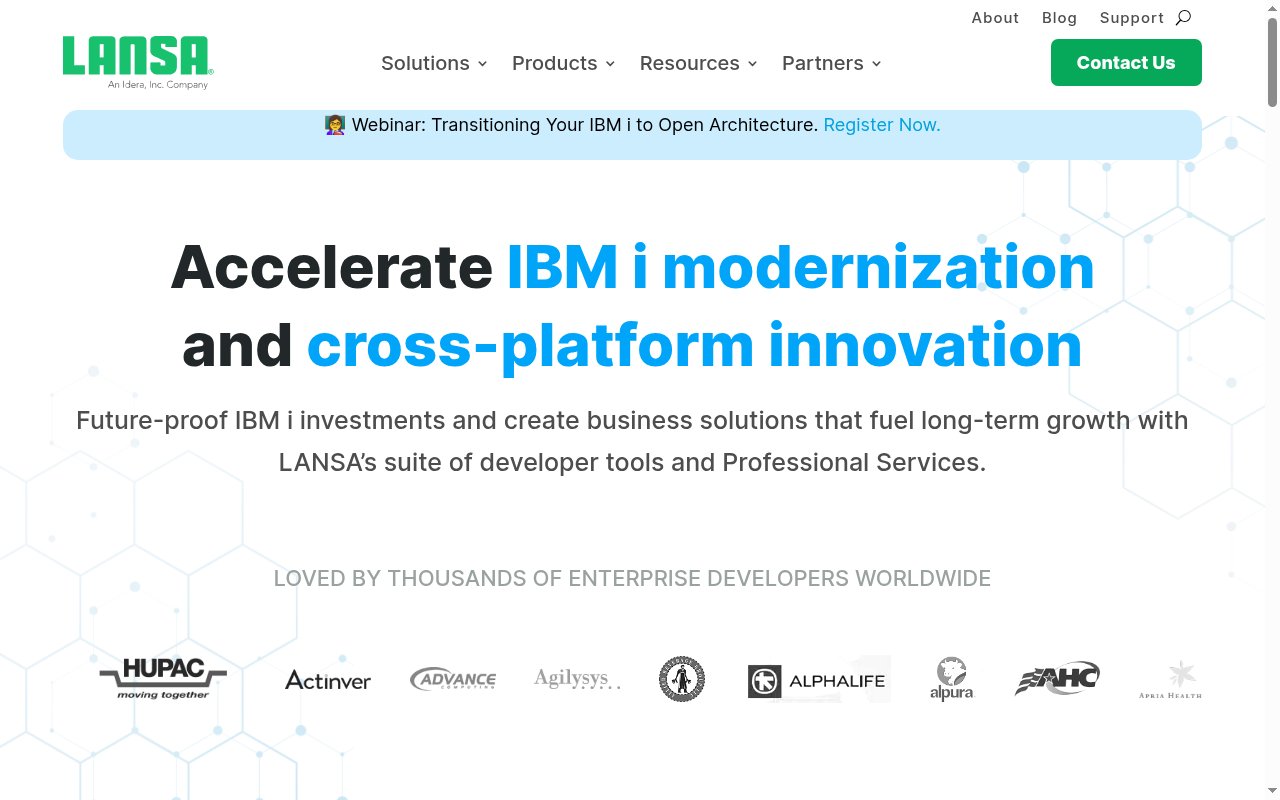
Task: Follow the Register Now link
Action: tap(881, 125)
